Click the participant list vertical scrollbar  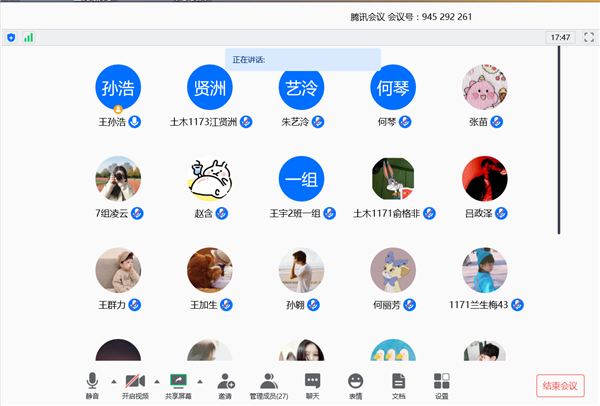[x=559, y=140]
